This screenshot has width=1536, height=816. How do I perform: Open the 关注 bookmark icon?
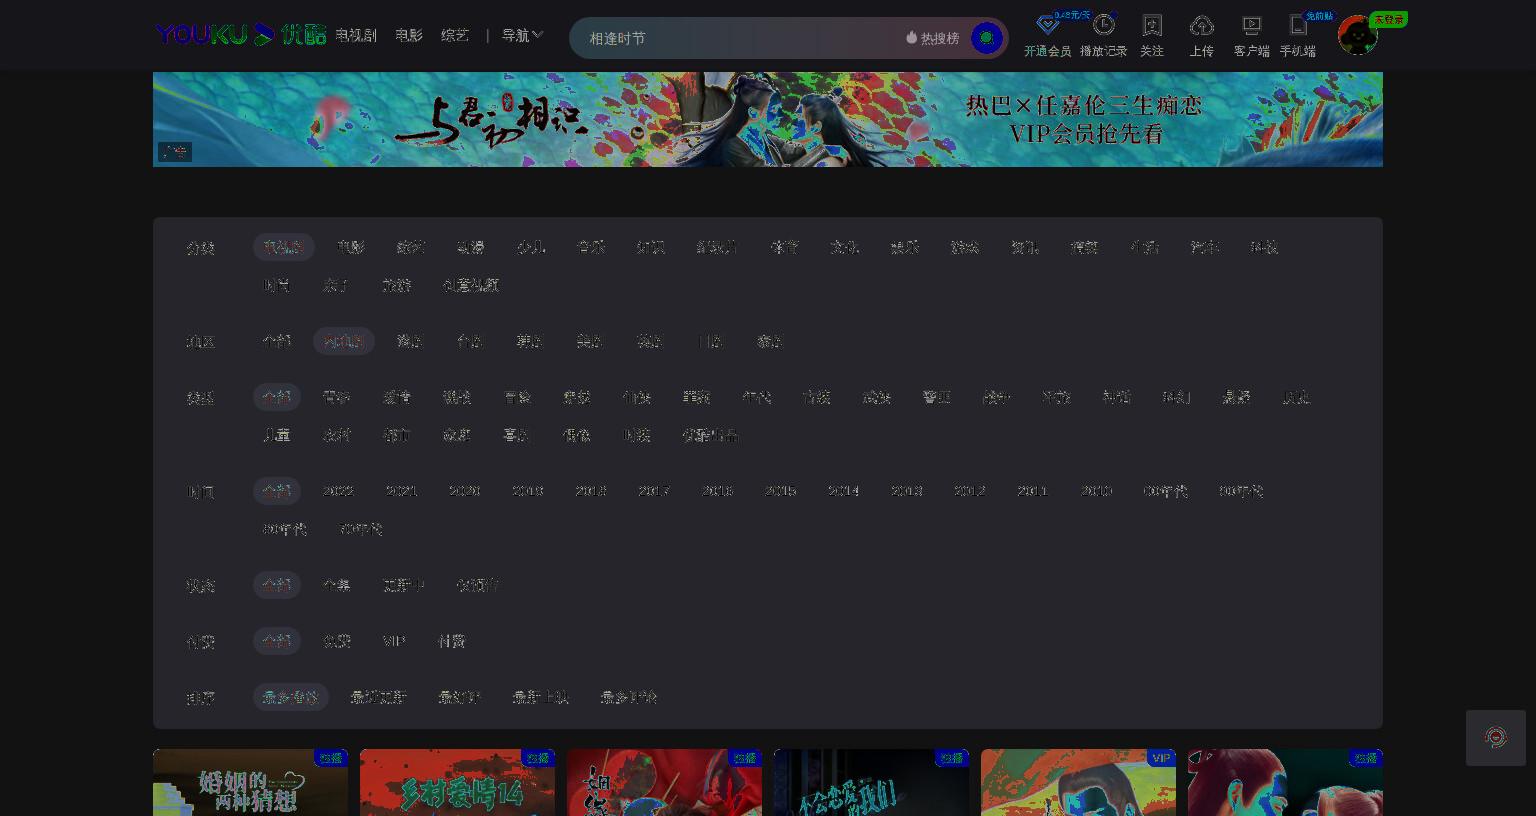pos(1152,25)
